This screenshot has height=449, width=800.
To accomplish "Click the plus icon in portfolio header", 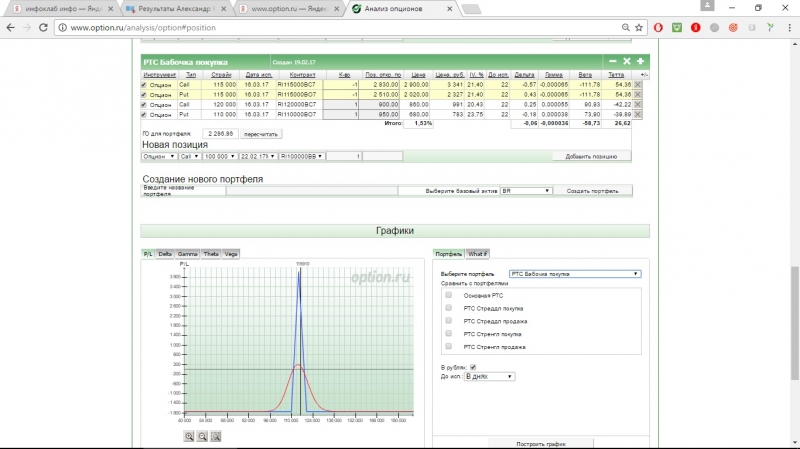I will pyautogui.click(x=639, y=62).
